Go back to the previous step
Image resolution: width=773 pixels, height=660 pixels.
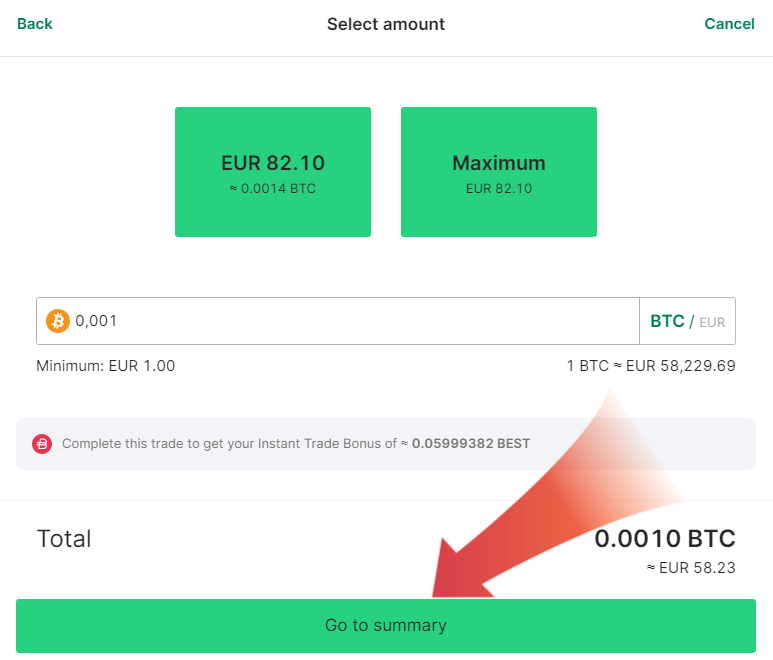pyautogui.click(x=35, y=24)
